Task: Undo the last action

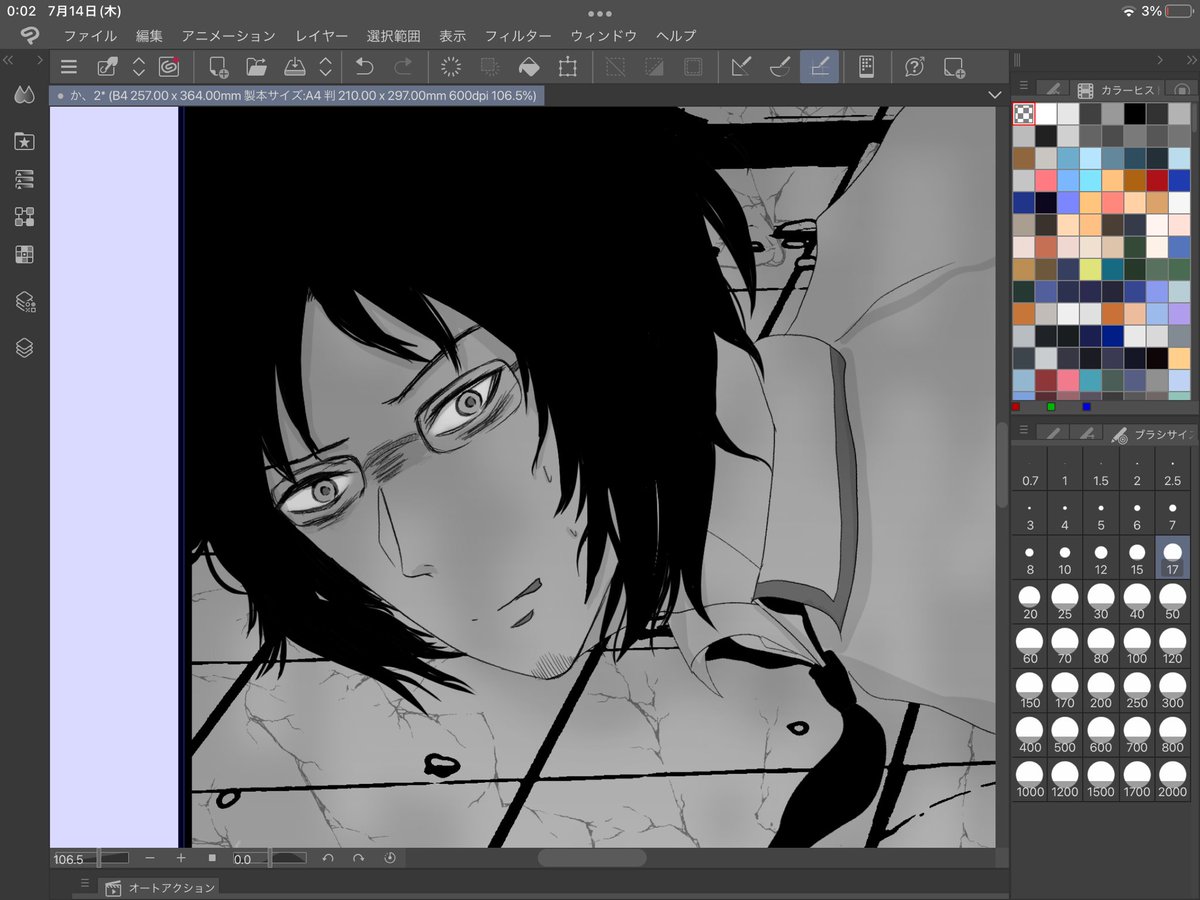Action: click(x=365, y=67)
